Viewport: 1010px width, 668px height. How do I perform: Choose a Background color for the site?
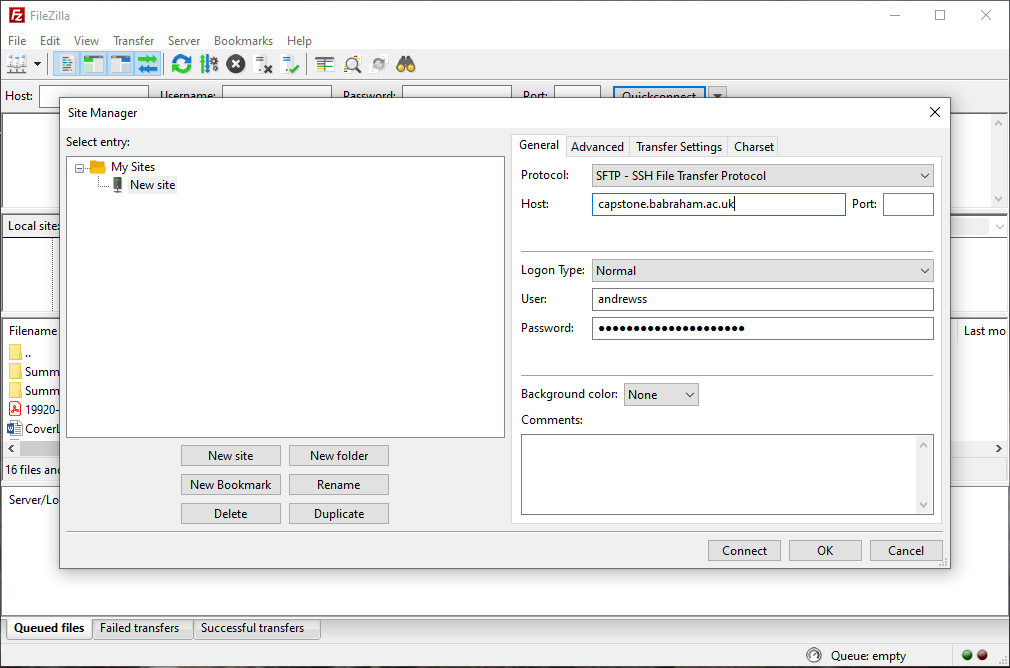[x=660, y=394]
